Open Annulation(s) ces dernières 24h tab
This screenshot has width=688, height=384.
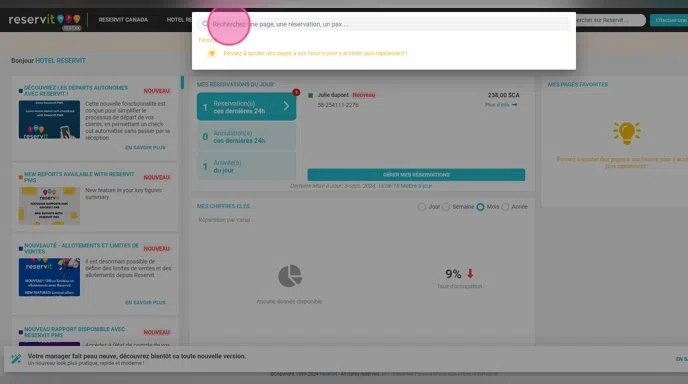pos(246,137)
